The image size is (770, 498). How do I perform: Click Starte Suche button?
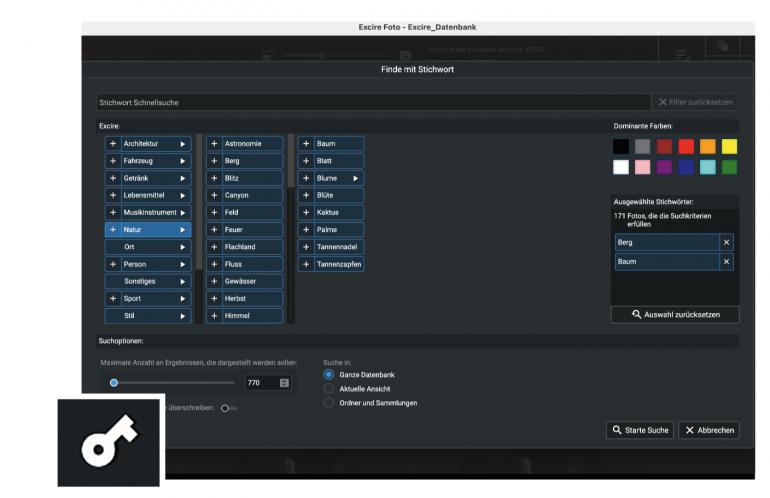(640, 430)
